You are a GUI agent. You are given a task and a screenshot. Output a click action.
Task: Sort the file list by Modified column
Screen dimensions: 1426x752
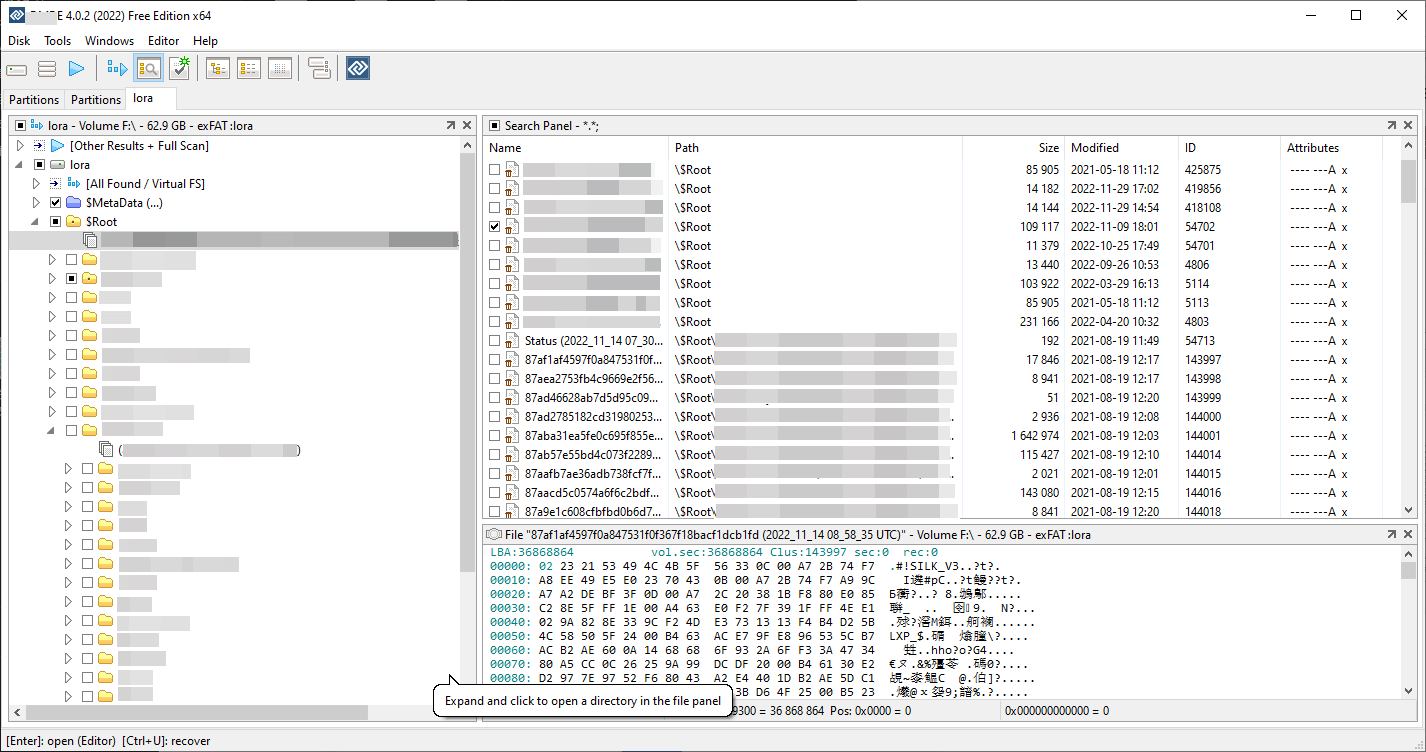(1095, 148)
